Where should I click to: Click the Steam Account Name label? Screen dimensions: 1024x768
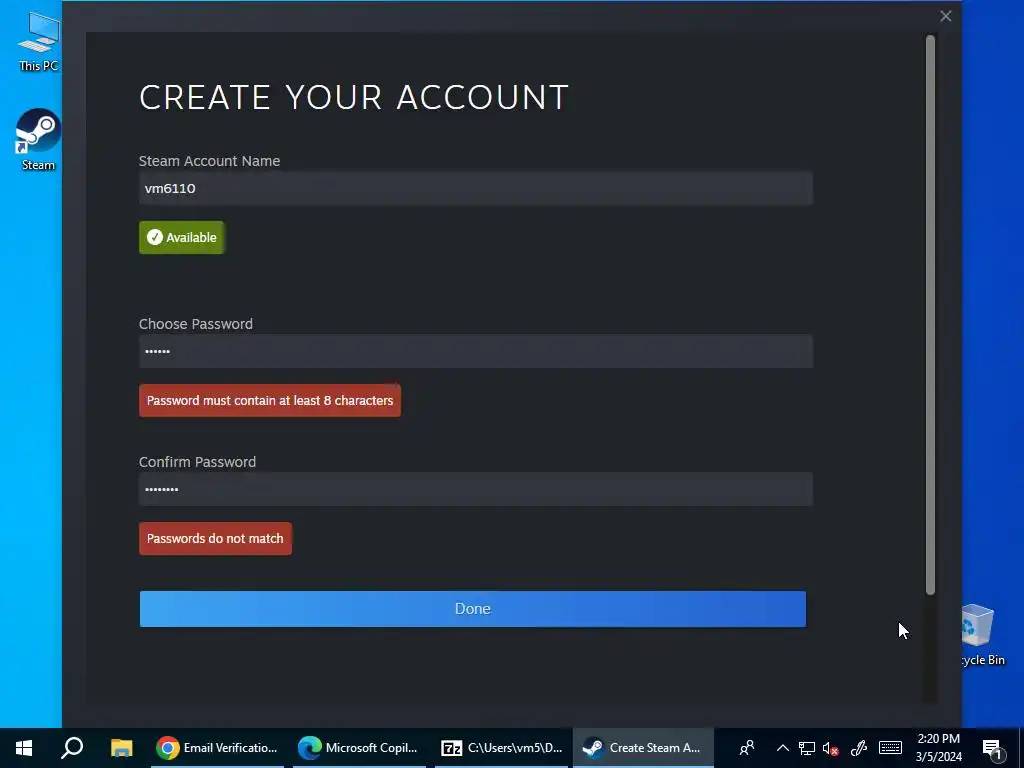[x=209, y=161]
